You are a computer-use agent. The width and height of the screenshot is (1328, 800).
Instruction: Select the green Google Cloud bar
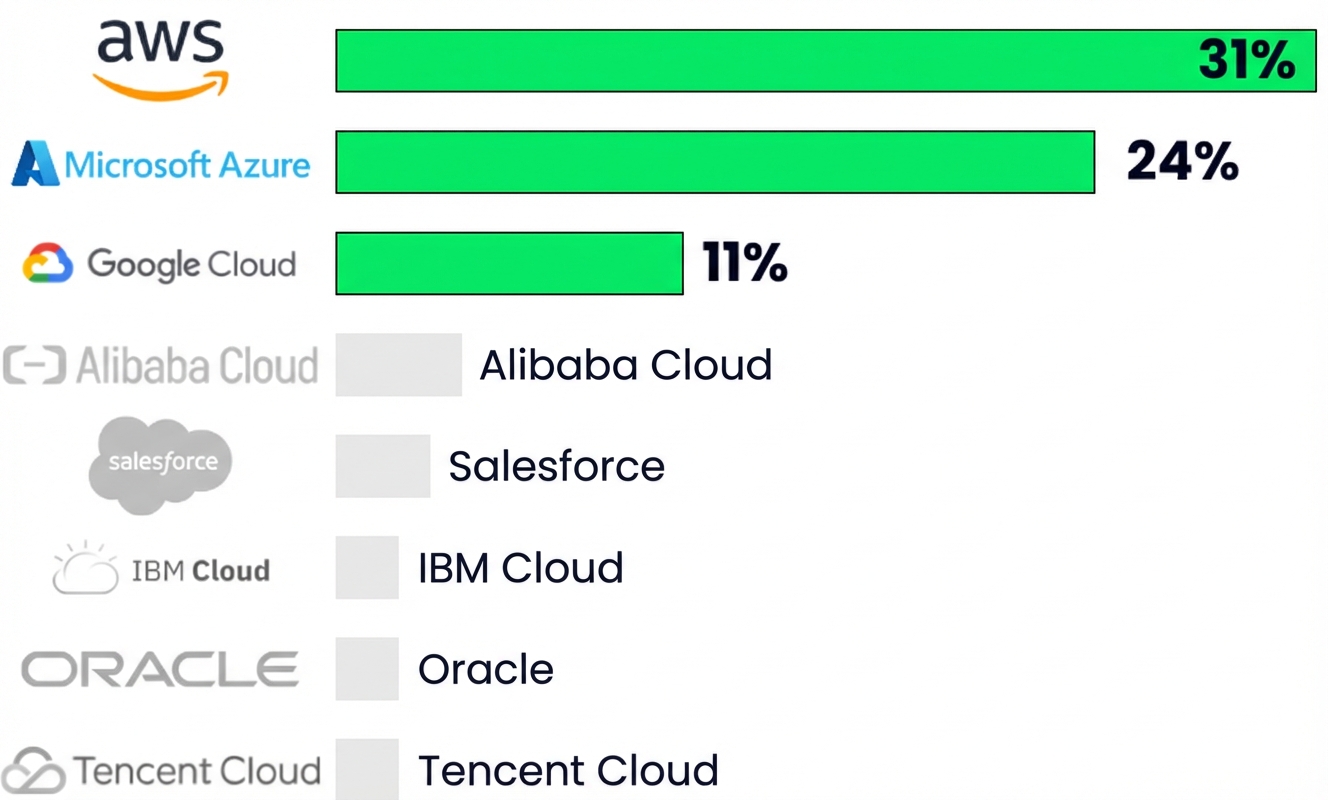coord(508,264)
